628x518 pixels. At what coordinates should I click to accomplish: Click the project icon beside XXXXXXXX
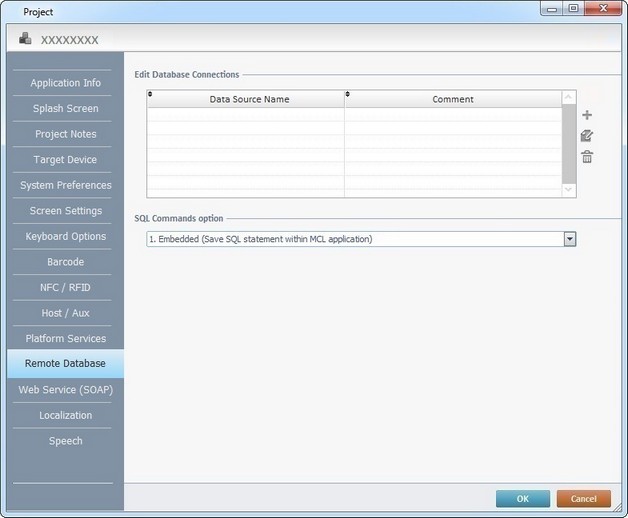point(25,38)
